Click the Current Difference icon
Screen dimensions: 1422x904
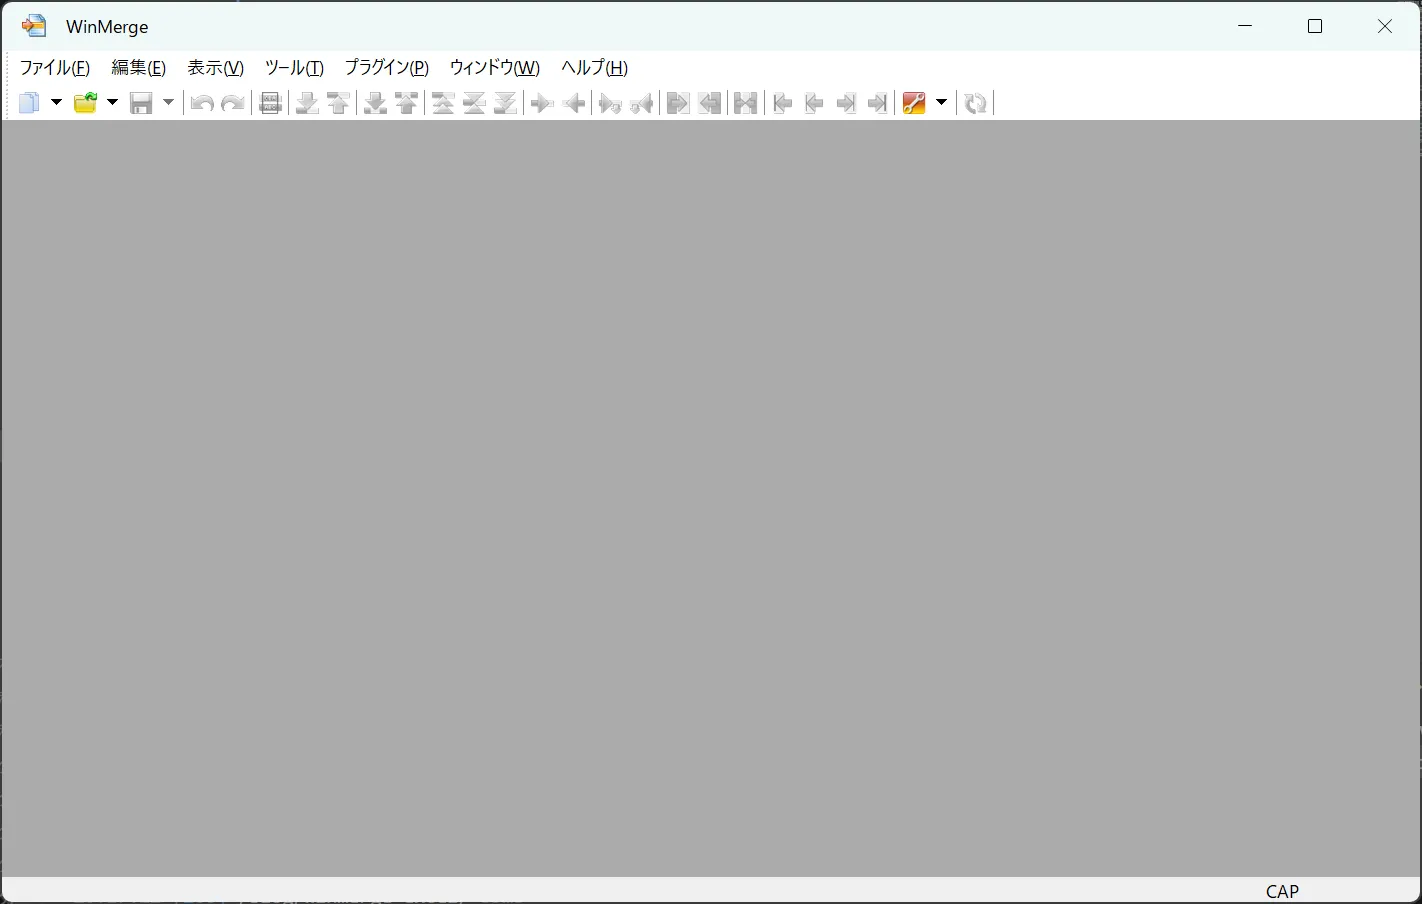click(474, 103)
